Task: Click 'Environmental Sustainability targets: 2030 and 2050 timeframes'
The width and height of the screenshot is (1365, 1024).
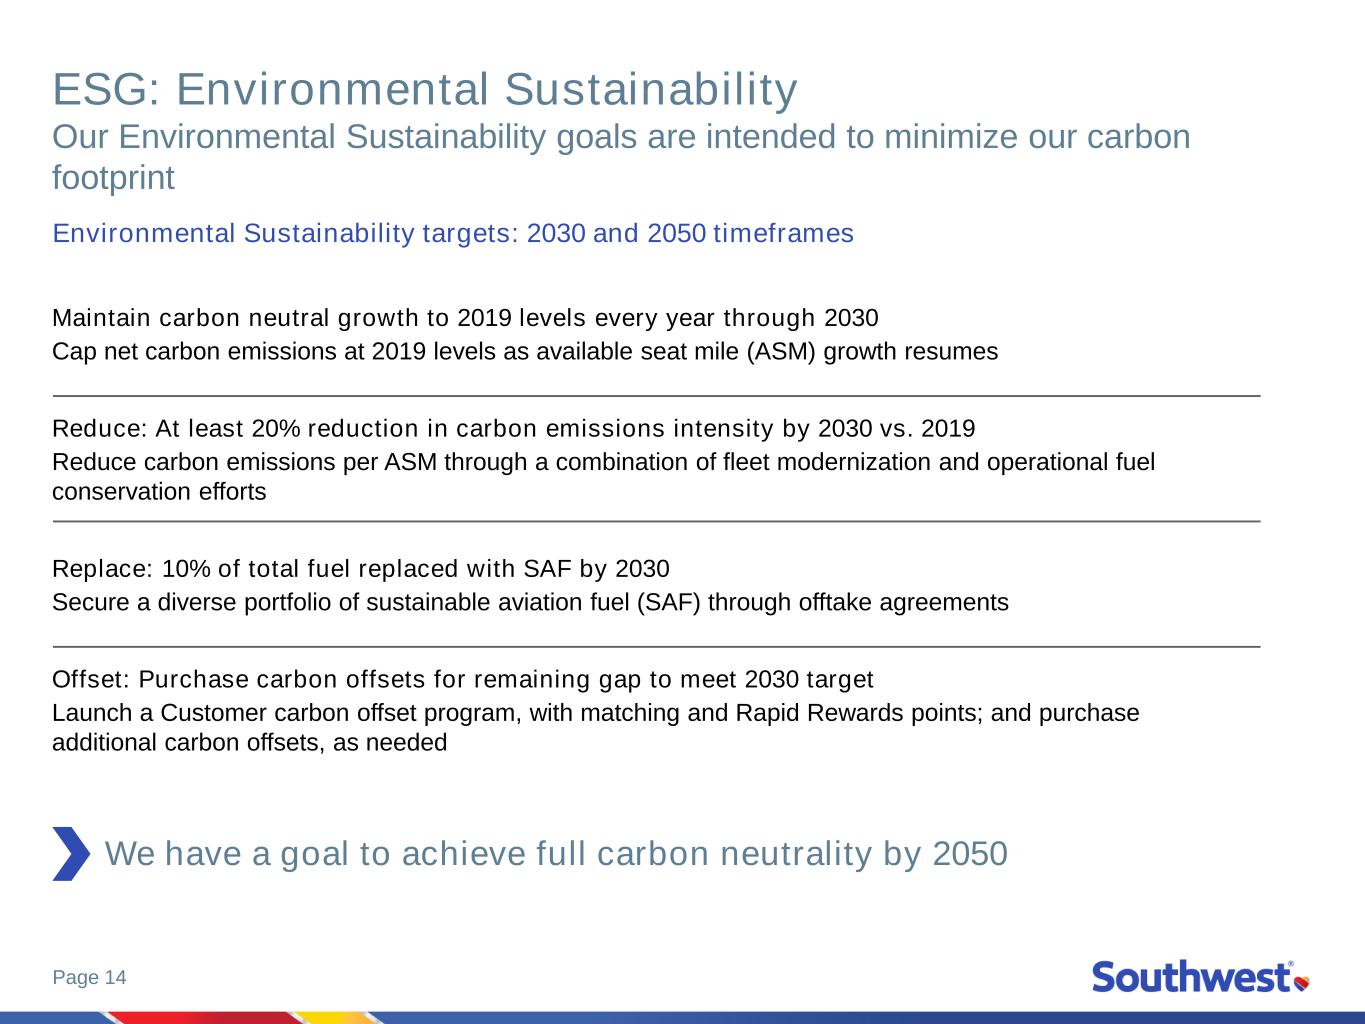Action: [x=453, y=233]
